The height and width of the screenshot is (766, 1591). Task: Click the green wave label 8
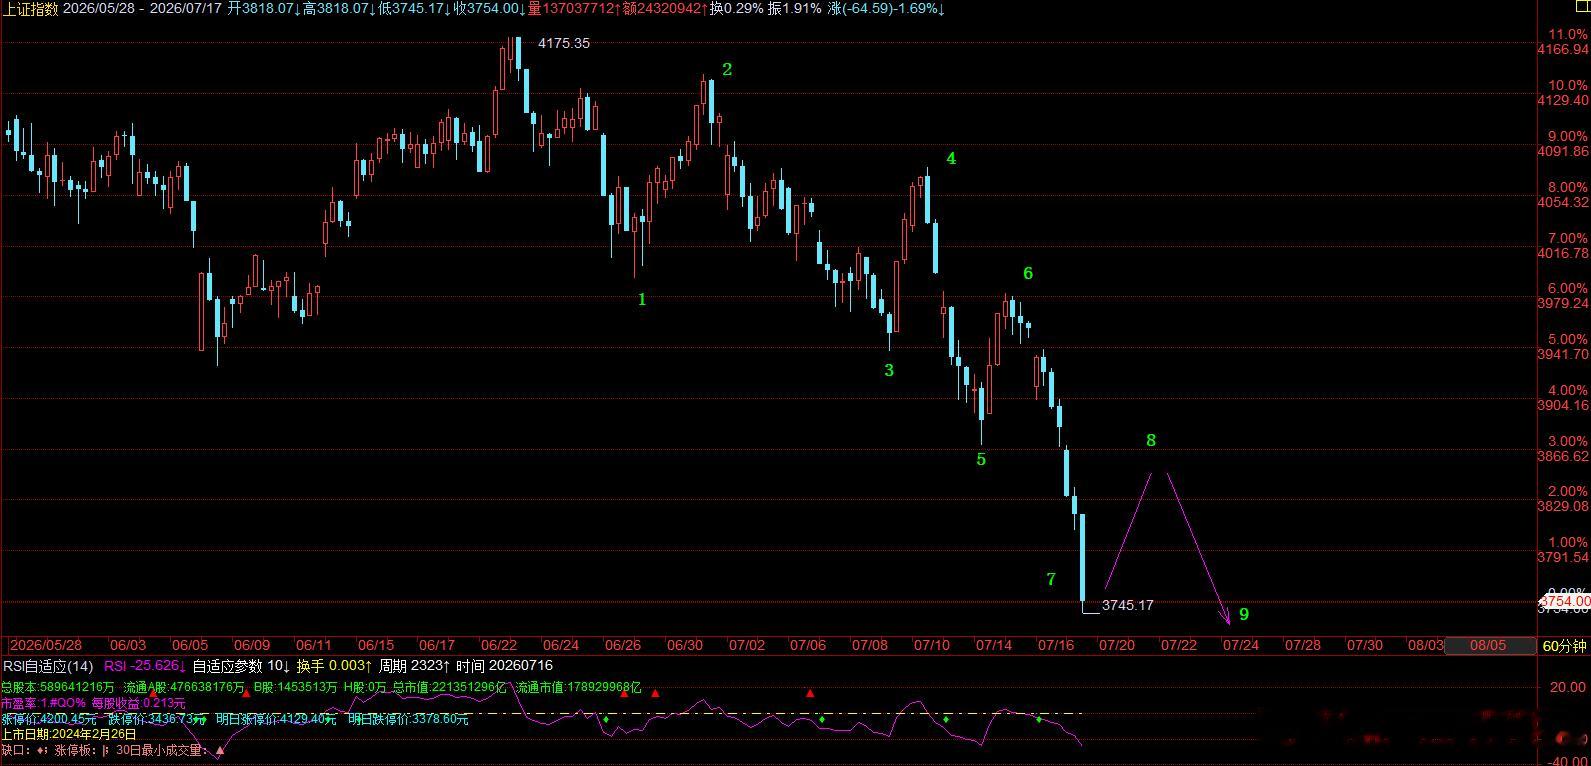point(1151,440)
